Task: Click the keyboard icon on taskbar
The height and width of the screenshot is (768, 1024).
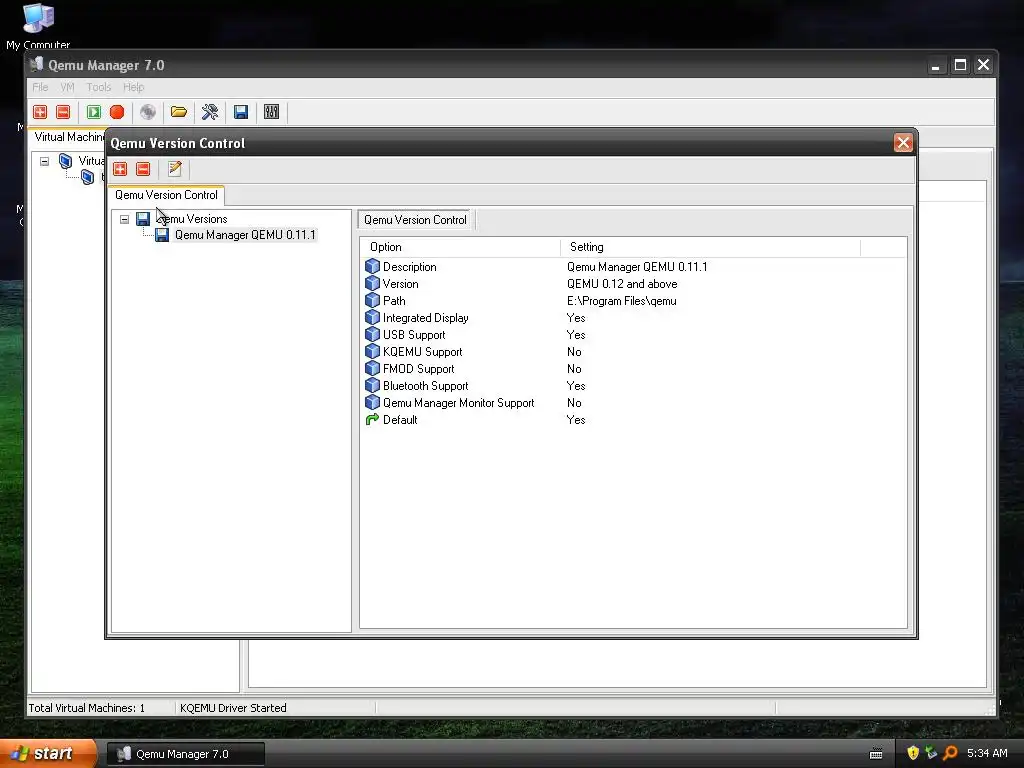Action: [876, 754]
